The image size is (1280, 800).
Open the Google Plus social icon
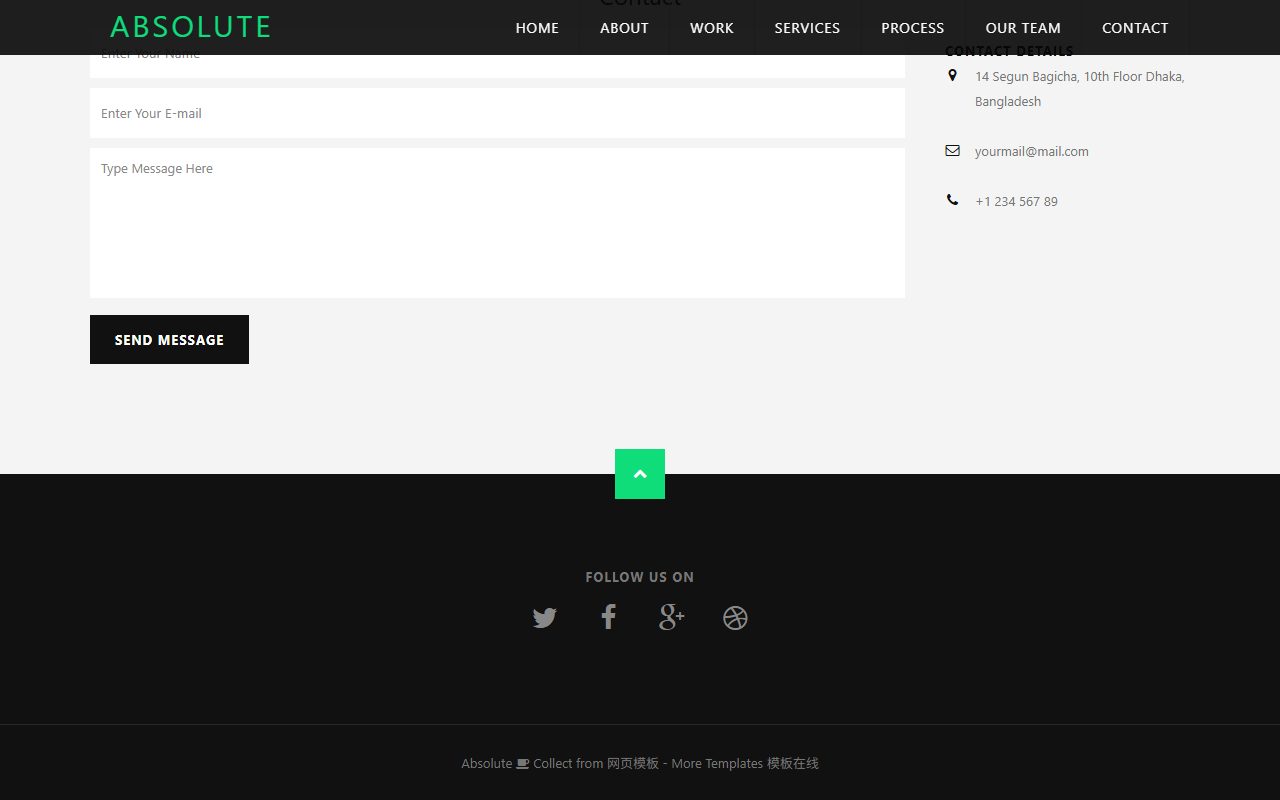672,617
